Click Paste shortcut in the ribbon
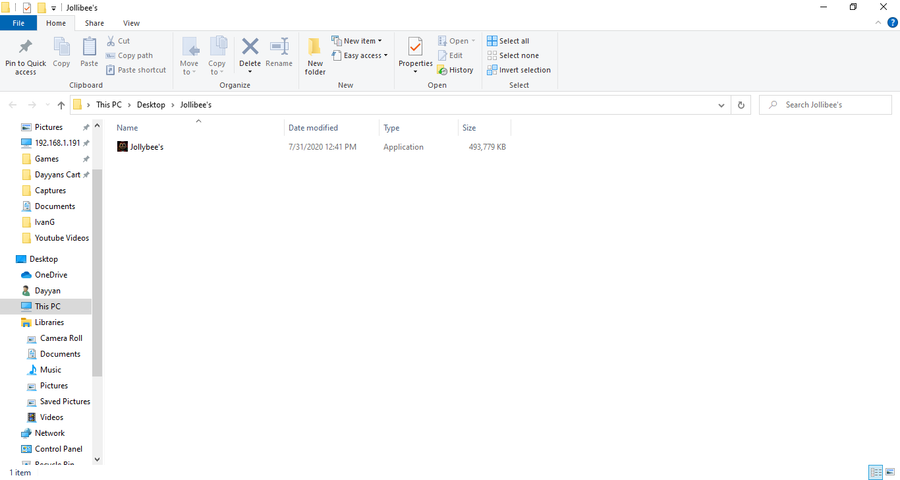The width and height of the screenshot is (900, 480). (x=136, y=69)
